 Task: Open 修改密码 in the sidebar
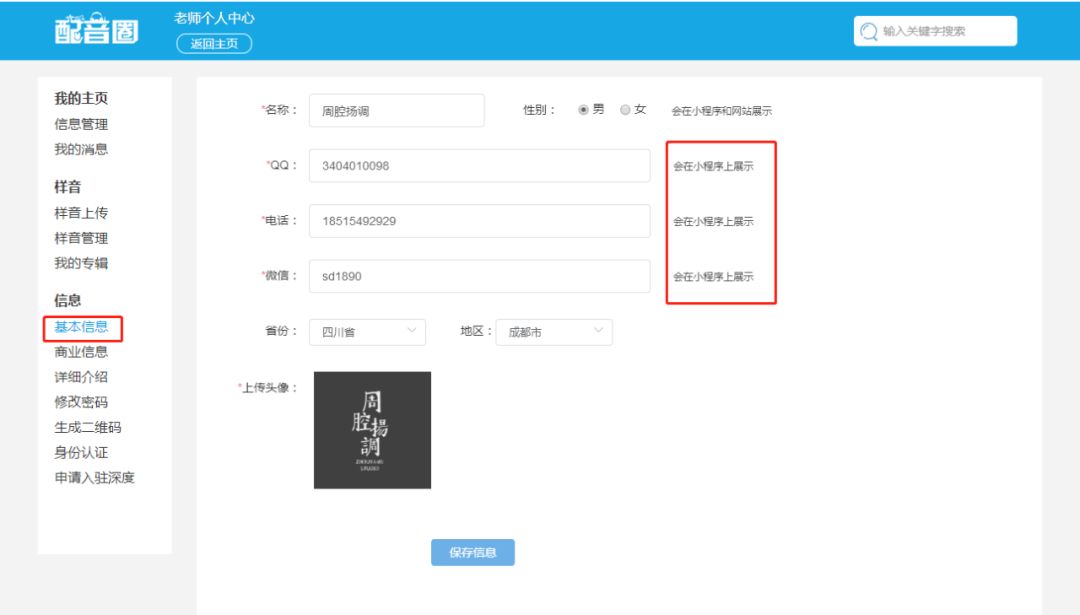(x=81, y=402)
